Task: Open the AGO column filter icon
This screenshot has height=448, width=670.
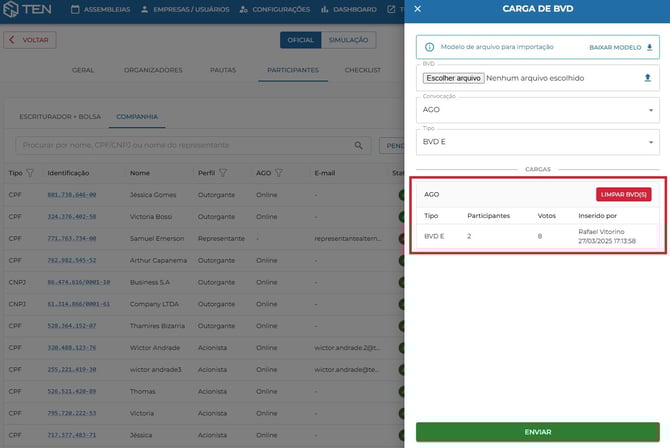Action: (x=279, y=172)
